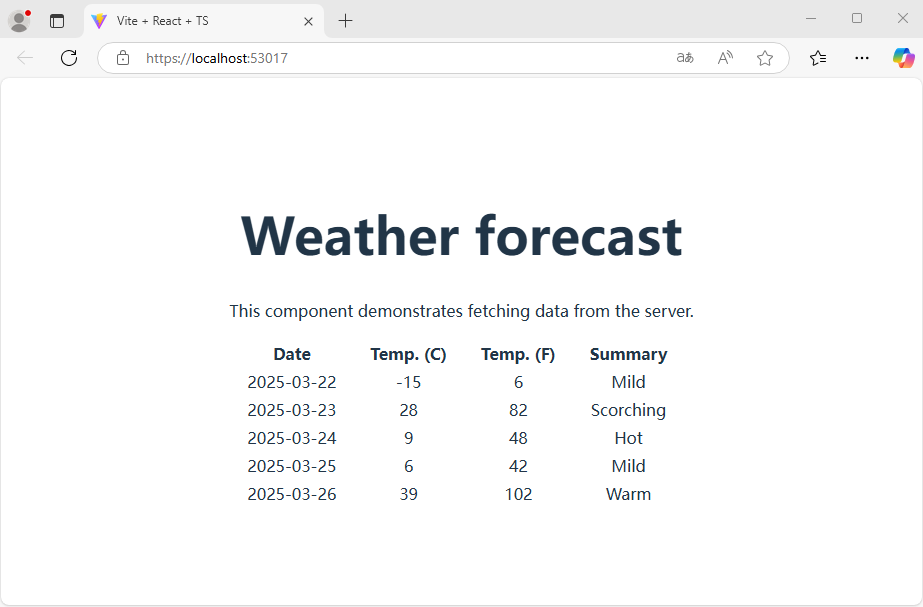
Task: Select date 2025-03-24 cell
Action: (x=292, y=438)
